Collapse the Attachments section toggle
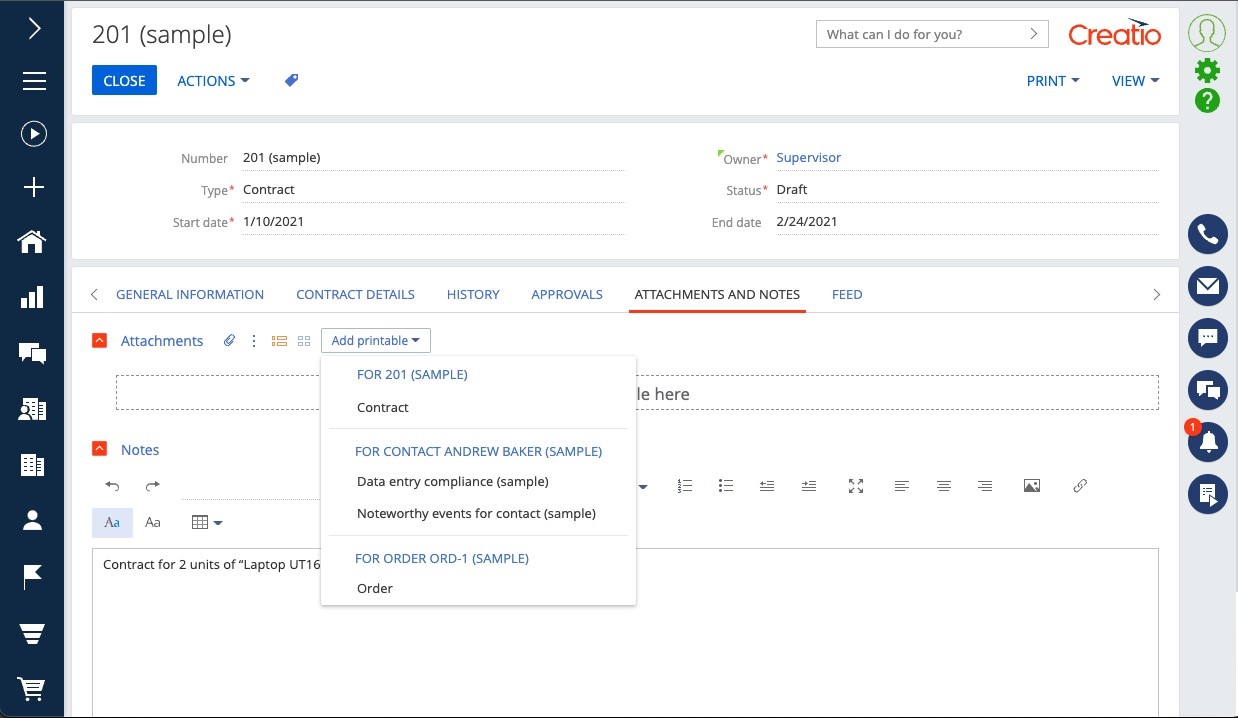1238x718 pixels. 99,341
